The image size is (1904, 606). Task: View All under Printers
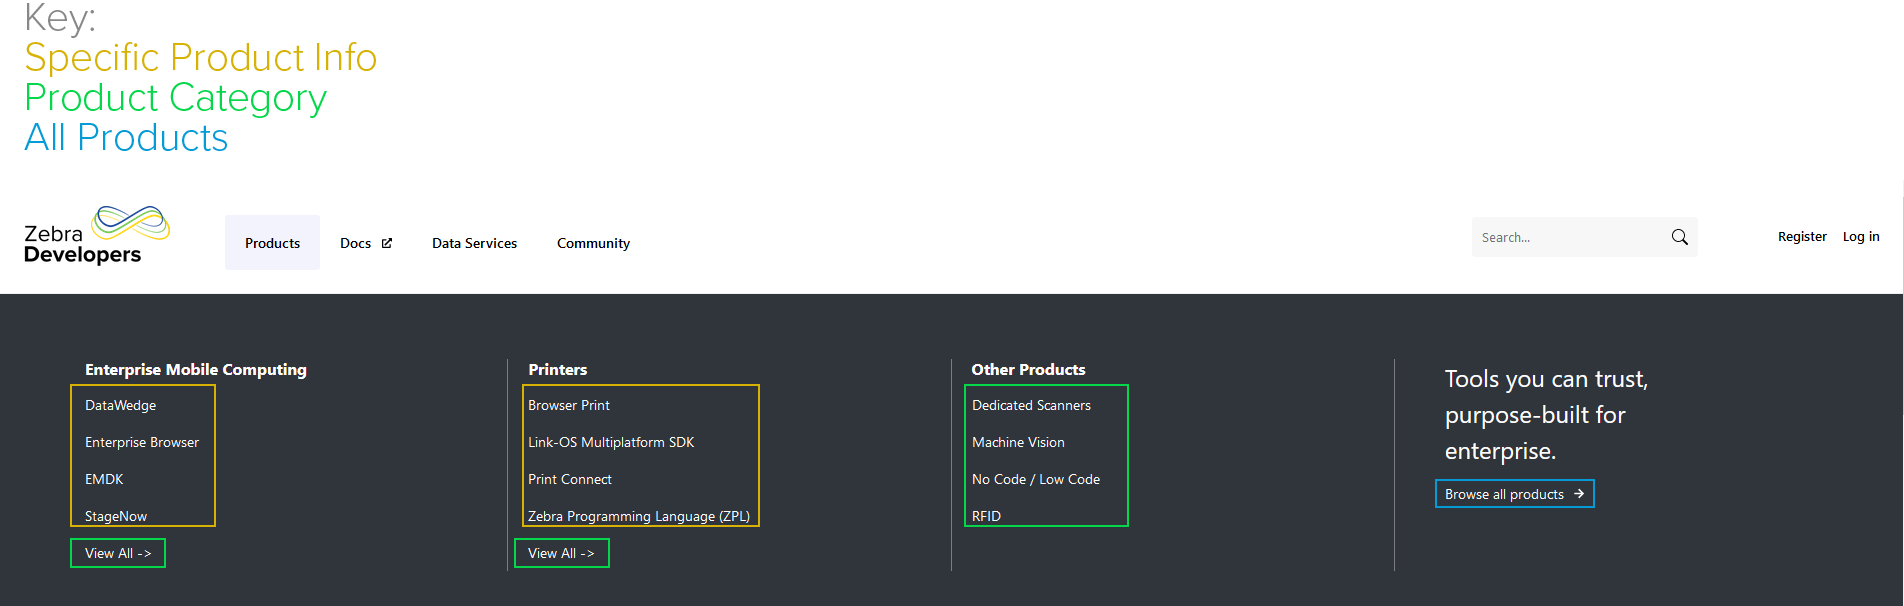pyautogui.click(x=561, y=553)
